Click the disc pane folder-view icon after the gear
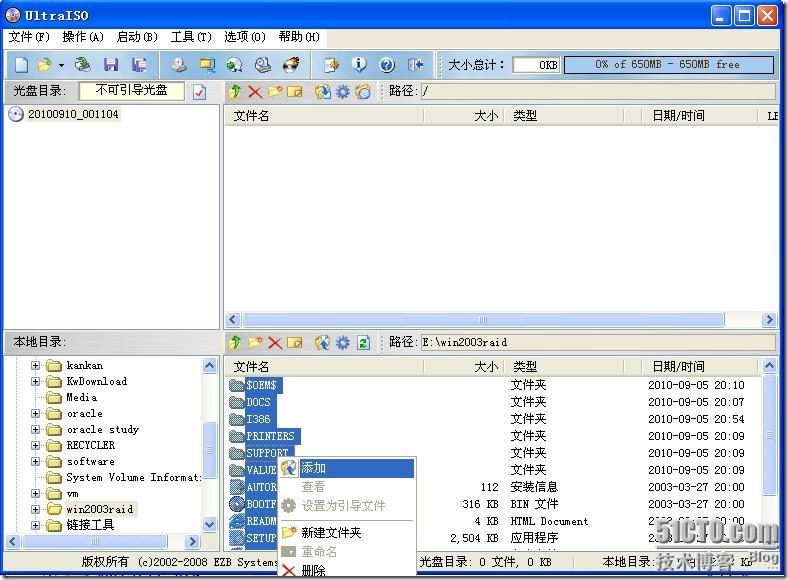788x580 pixels. (x=363, y=91)
